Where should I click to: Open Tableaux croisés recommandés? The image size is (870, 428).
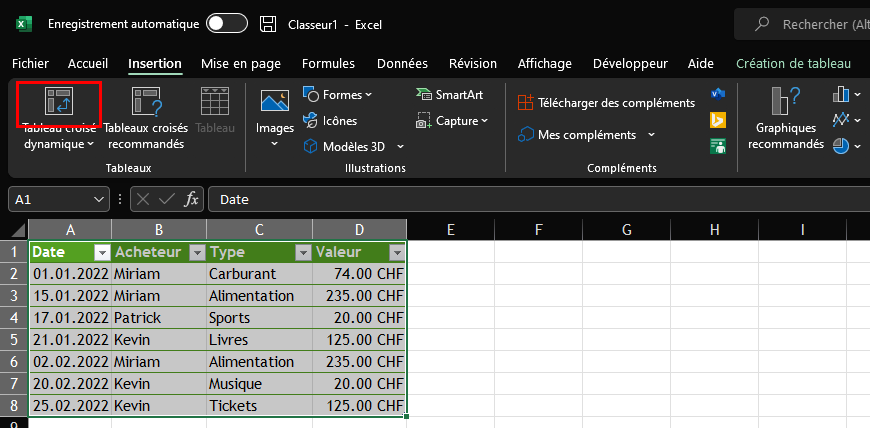pyautogui.click(x=146, y=103)
